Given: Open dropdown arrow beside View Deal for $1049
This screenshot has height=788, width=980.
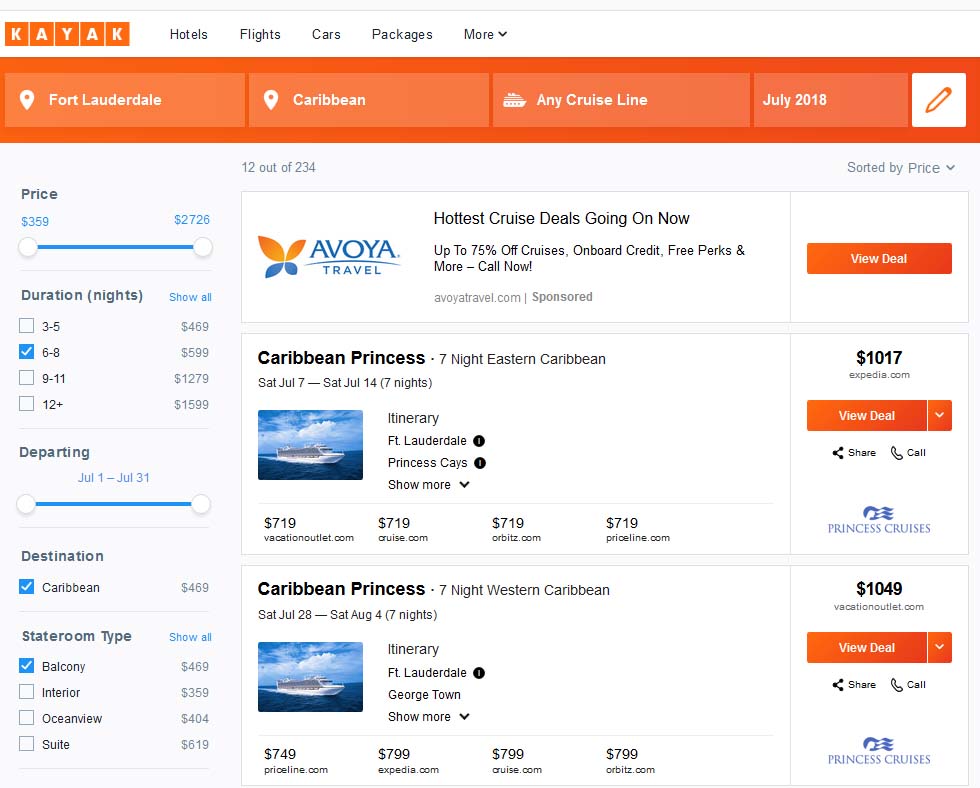Looking at the screenshot, I should (x=939, y=647).
